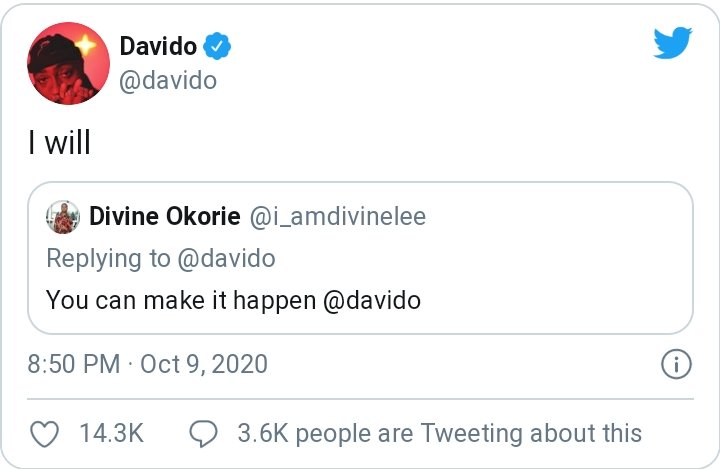Click the @davido handle under the name
This screenshot has width=720, height=470.
(168, 80)
